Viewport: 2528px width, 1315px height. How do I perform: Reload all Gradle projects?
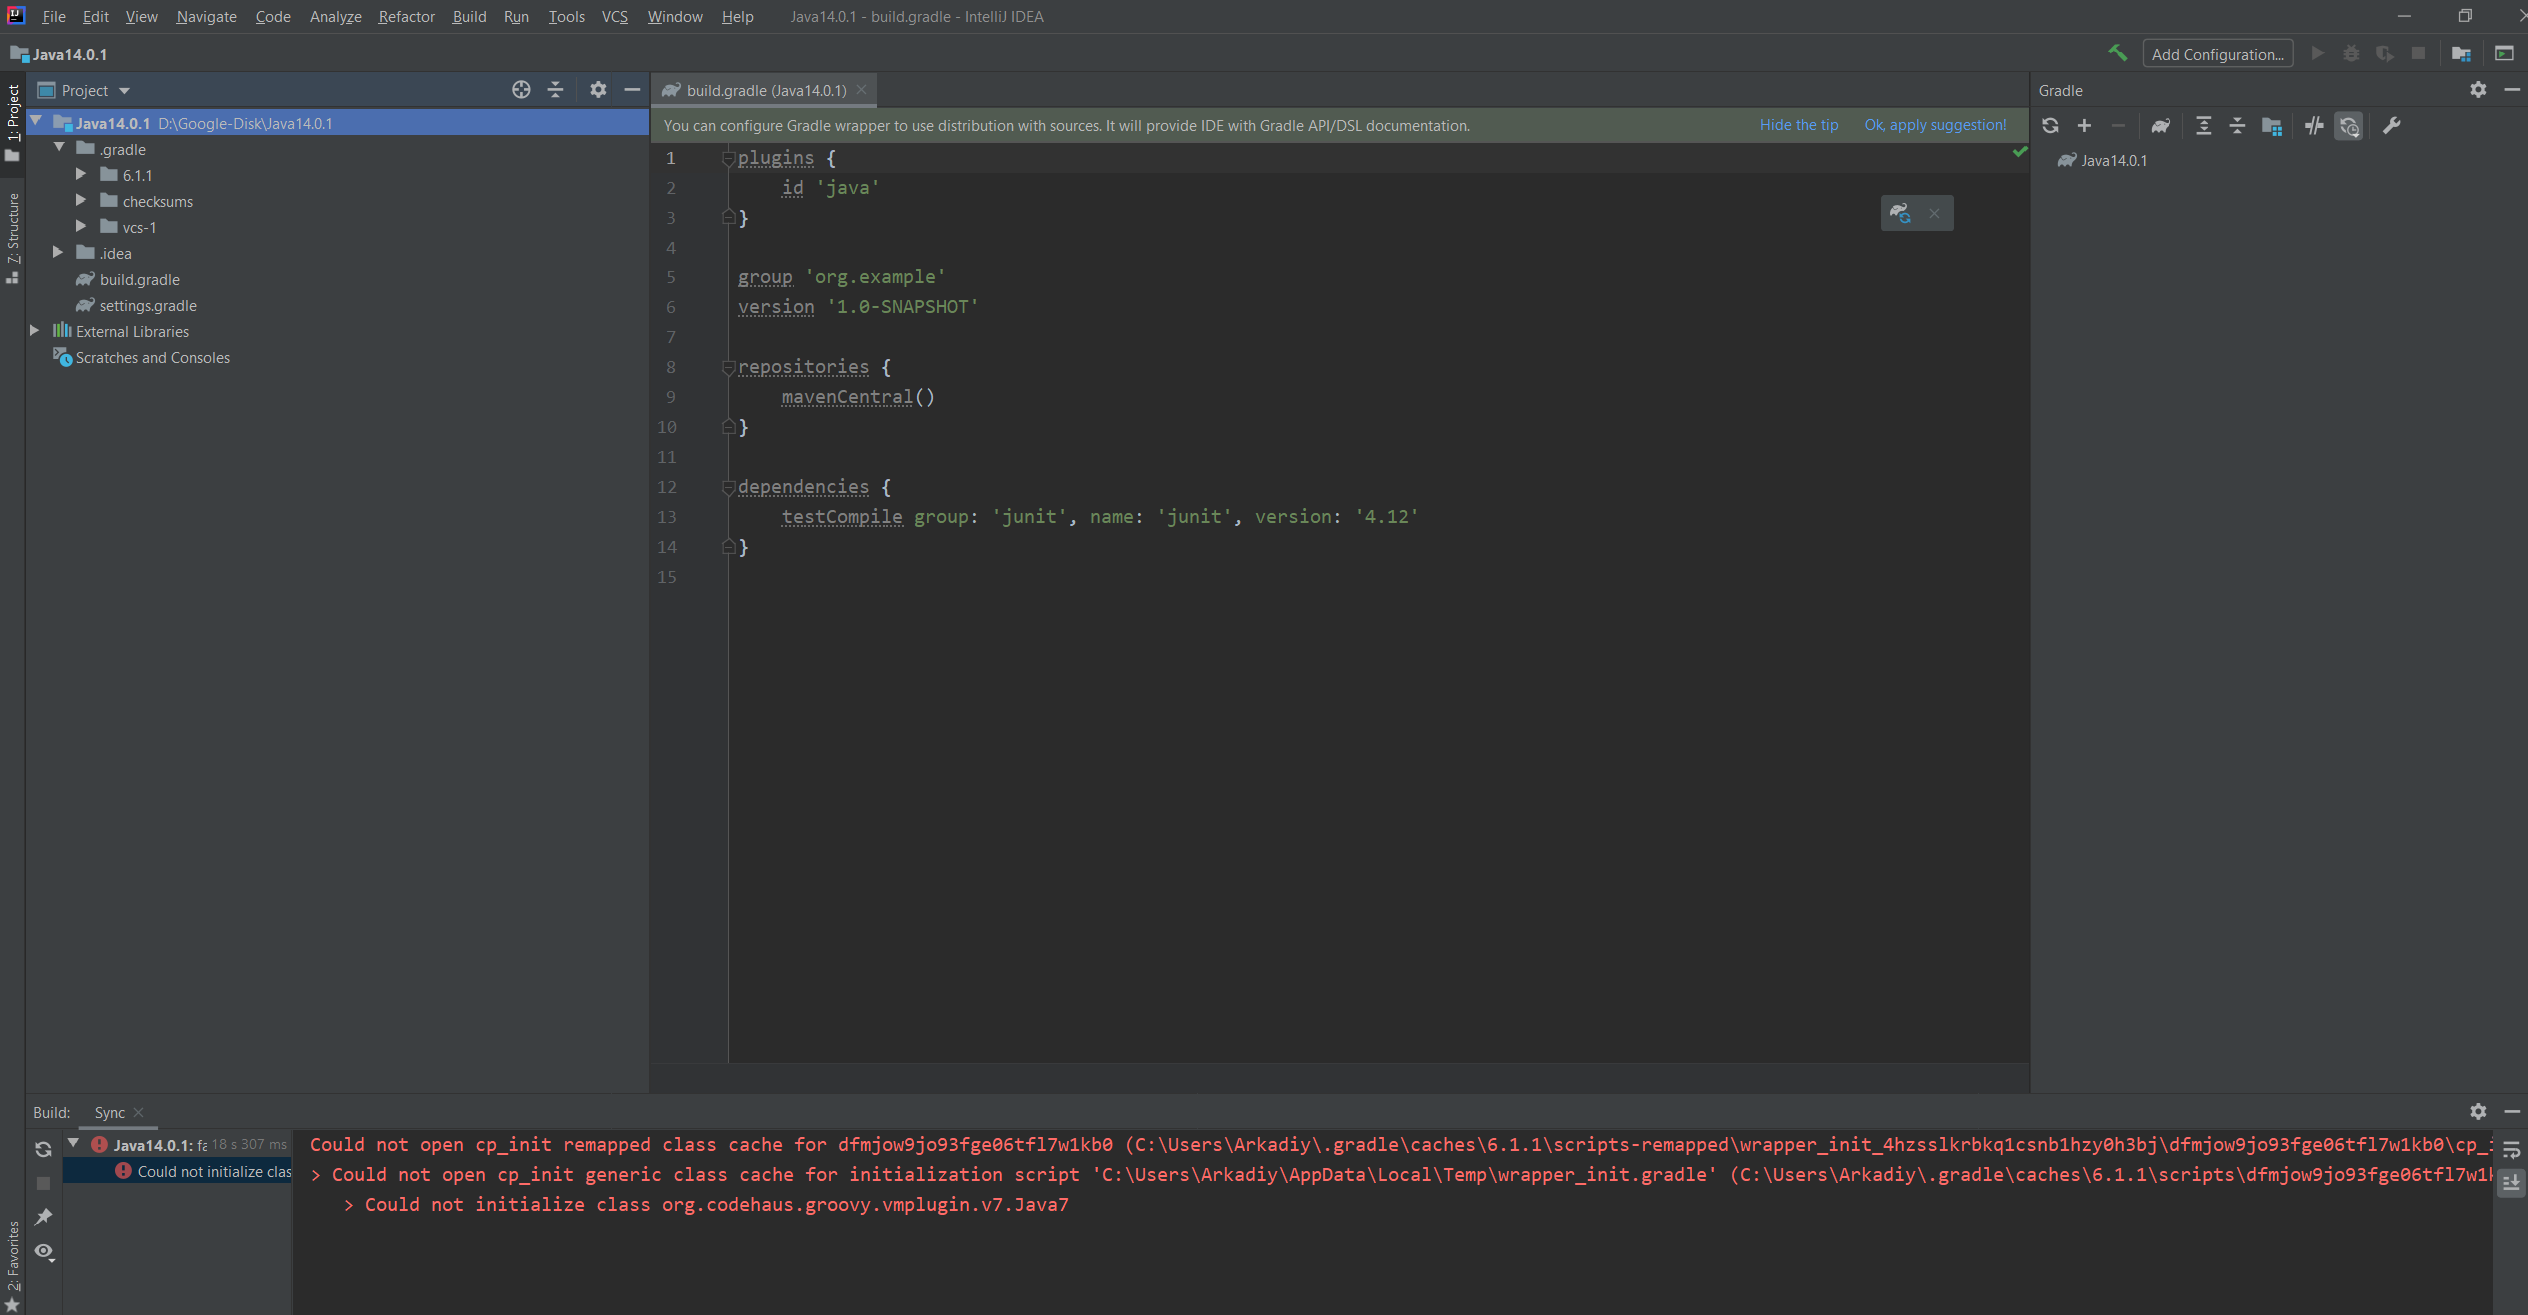click(2050, 126)
